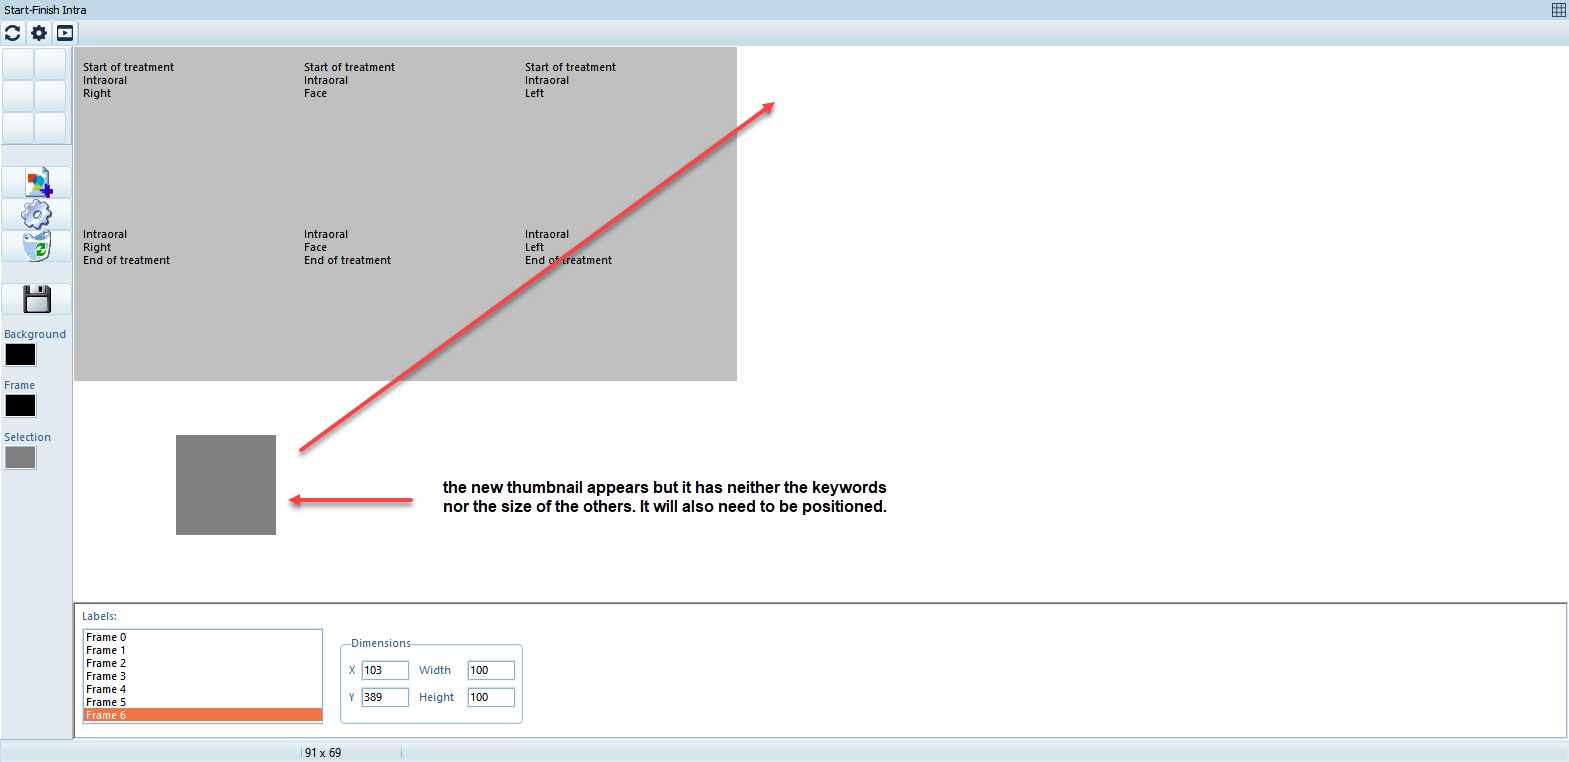Open the Background color swatch
The height and width of the screenshot is (762, 1569).
pos(20,355)
